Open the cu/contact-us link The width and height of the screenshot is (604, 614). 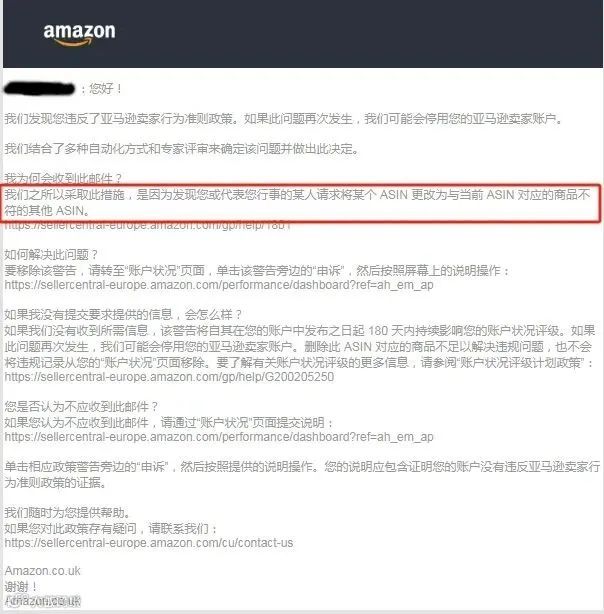(149, 543)
